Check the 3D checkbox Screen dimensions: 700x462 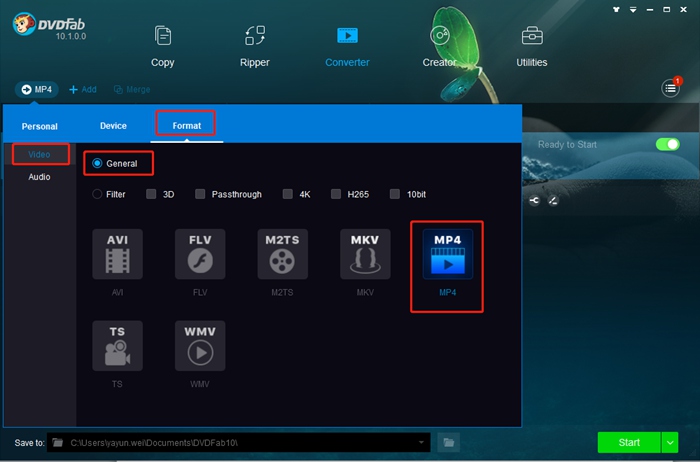(151, 194)
